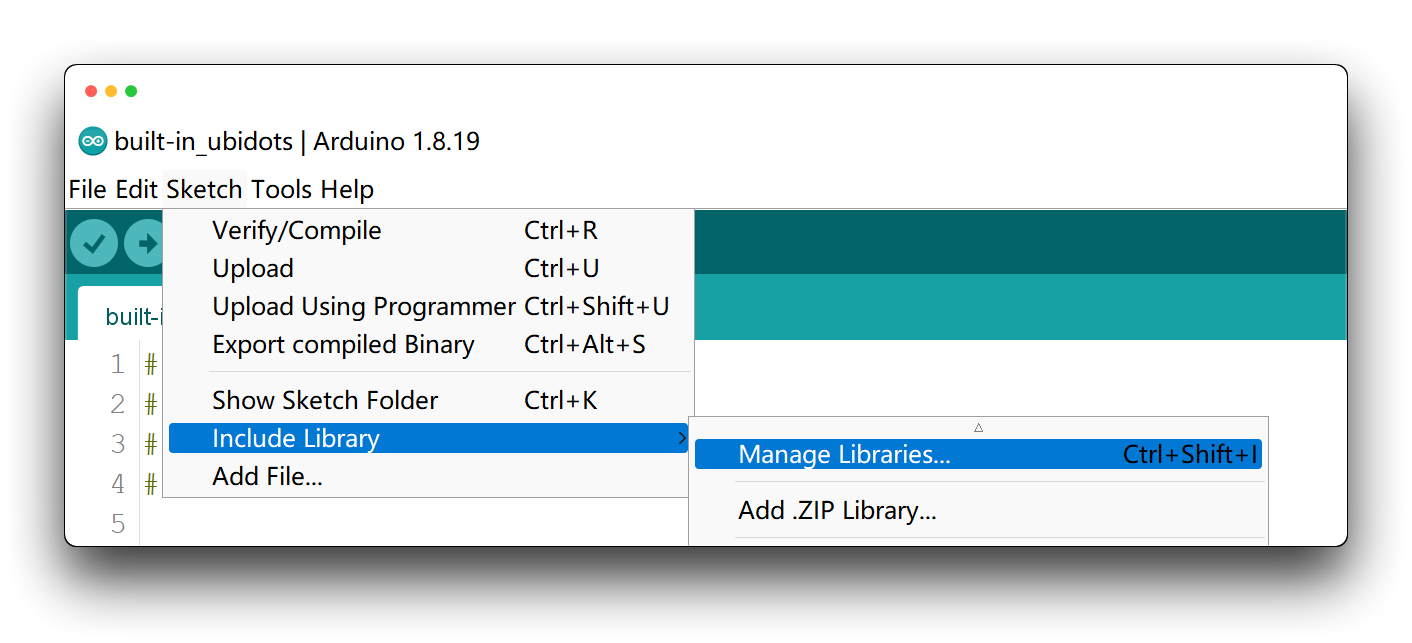Open Manage Libraries...
The image size is (1412, 643).
(x=978, y=454)
